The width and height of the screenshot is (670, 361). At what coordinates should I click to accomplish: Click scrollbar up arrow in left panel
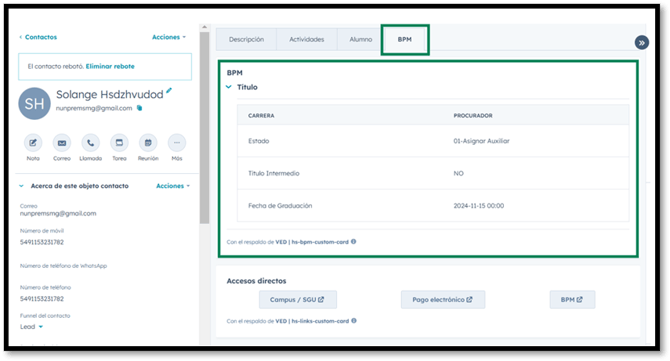pos(204,27)
